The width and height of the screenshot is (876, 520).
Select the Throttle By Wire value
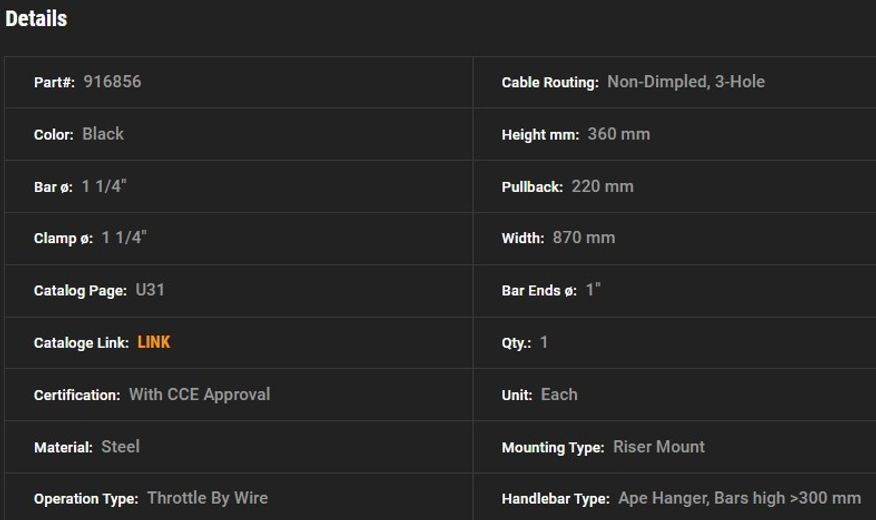pos(207,498)
